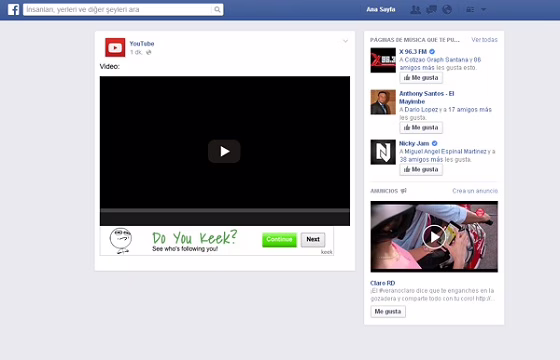Viewport: 560px width, 360px height.
Task: Click the Nicky Jam verified badge
Action: [x=434, y=143]
